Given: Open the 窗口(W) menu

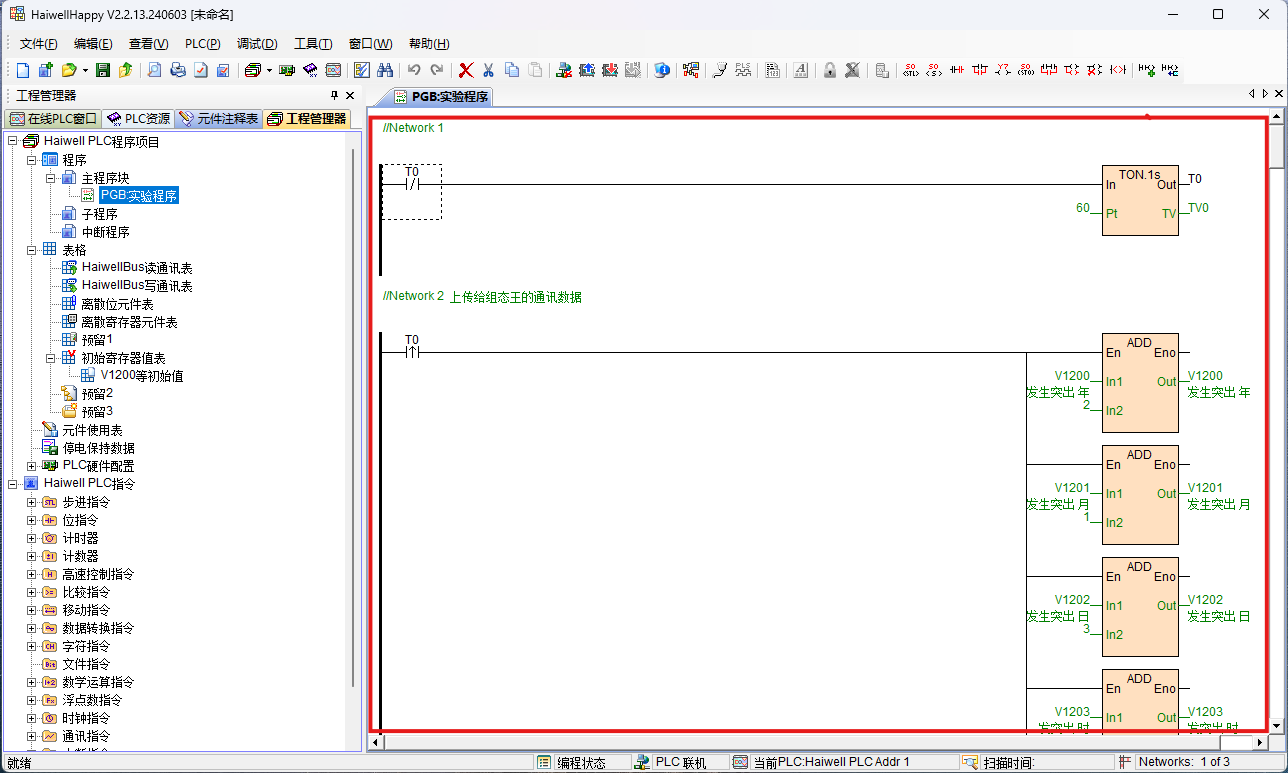Looking at the screenshot, I should tap(370, 44).
